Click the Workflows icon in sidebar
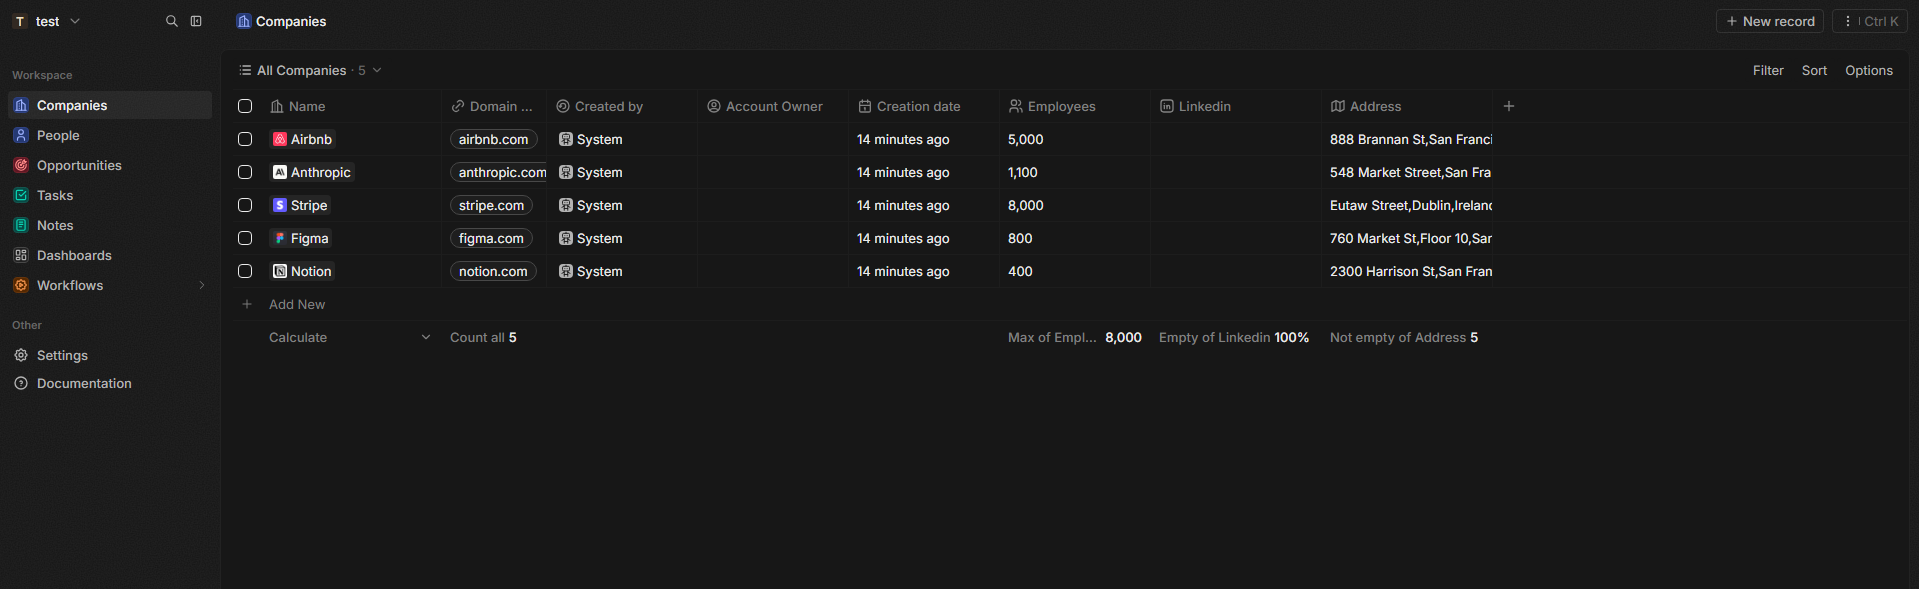Image resolution: width=1919 pixels, height=589 pixels. (x=21, y=285)
